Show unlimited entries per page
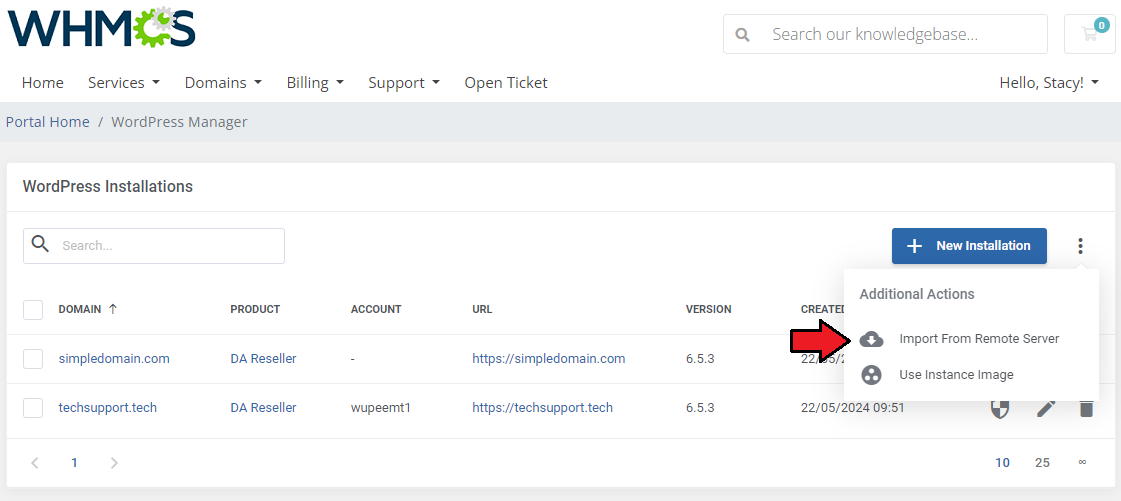 coord(1082,462)
